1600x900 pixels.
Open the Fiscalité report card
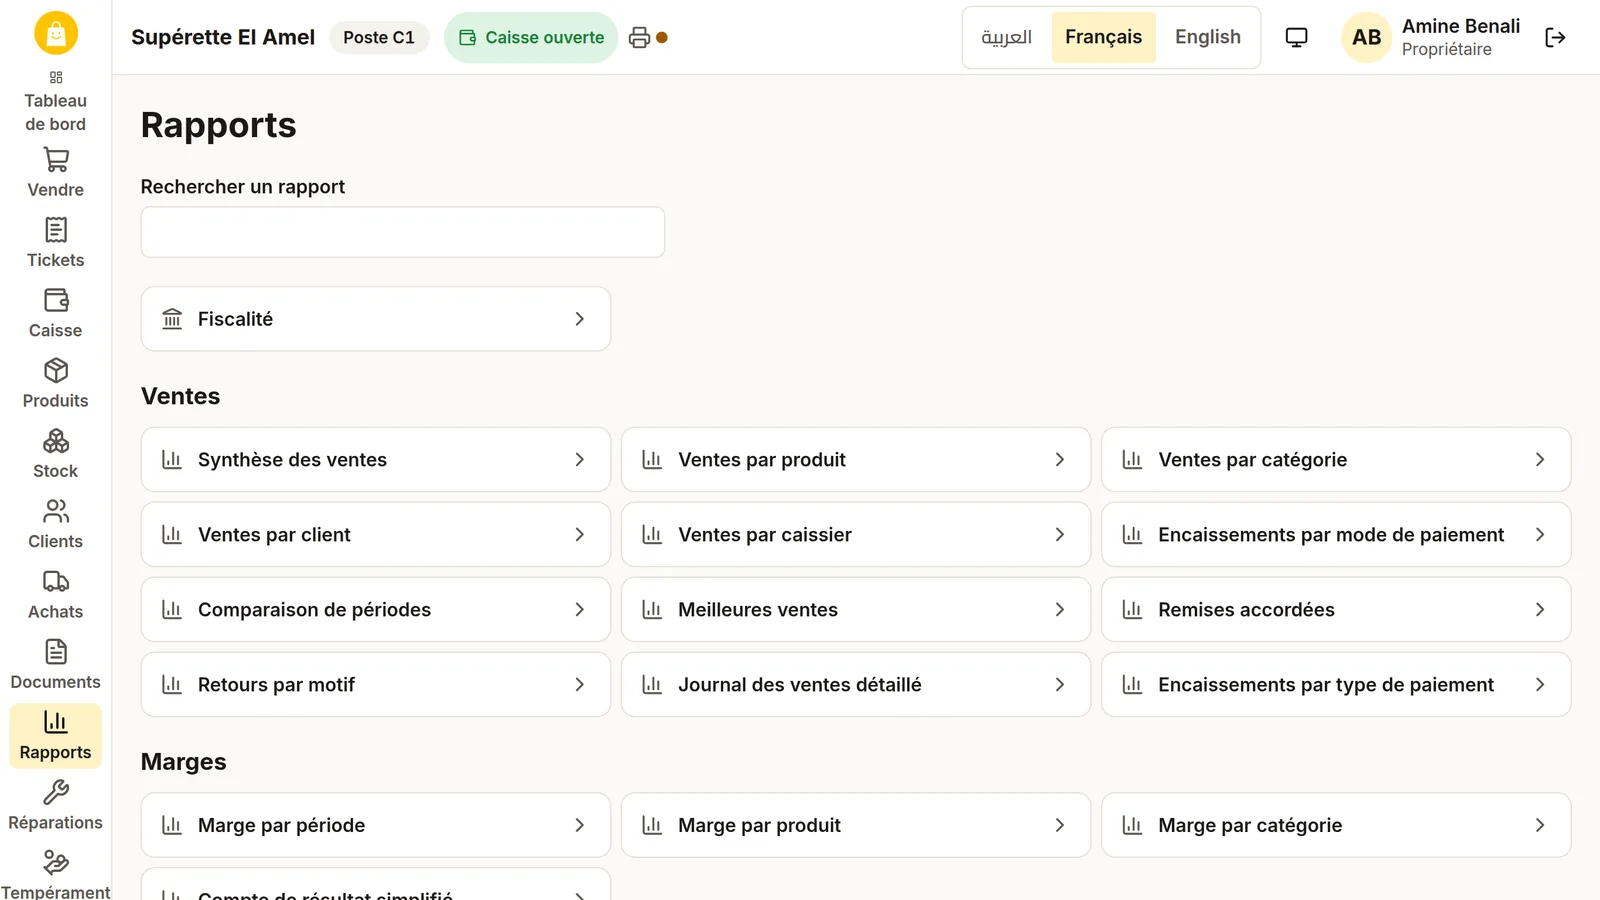coord(376,319)
